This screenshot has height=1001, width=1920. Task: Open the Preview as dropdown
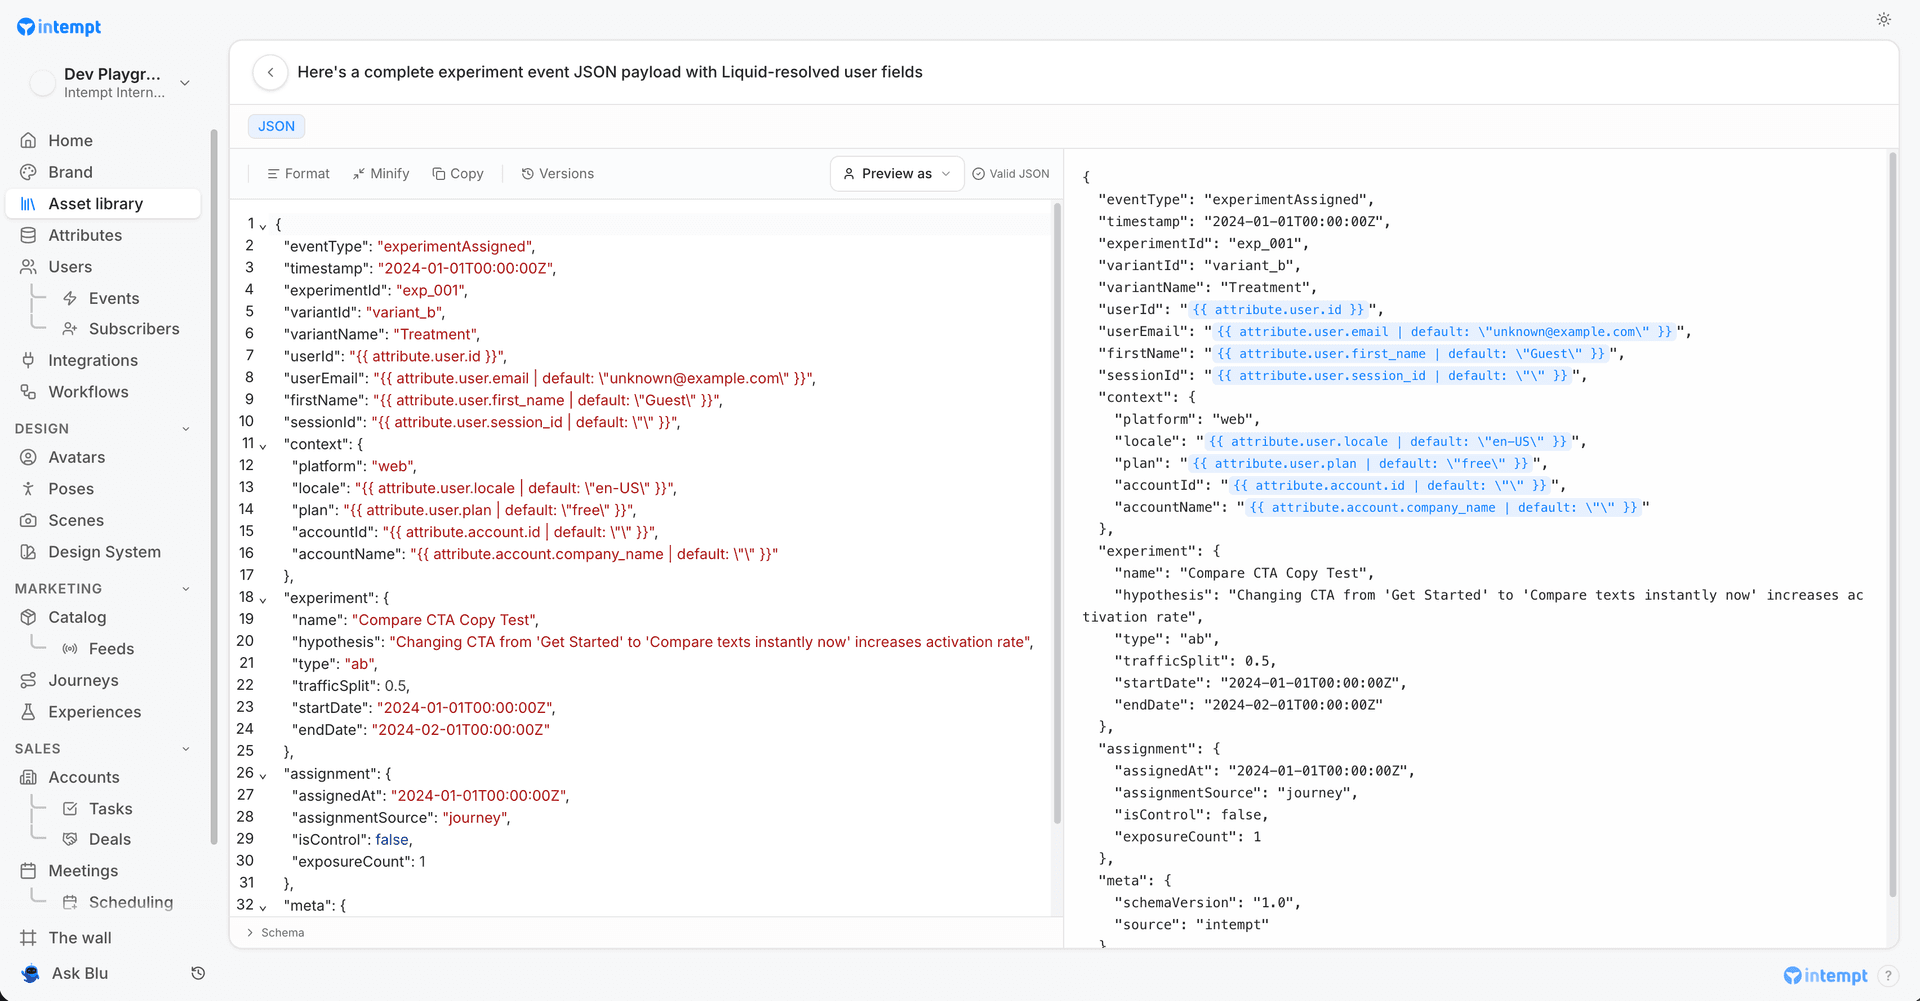897,174
